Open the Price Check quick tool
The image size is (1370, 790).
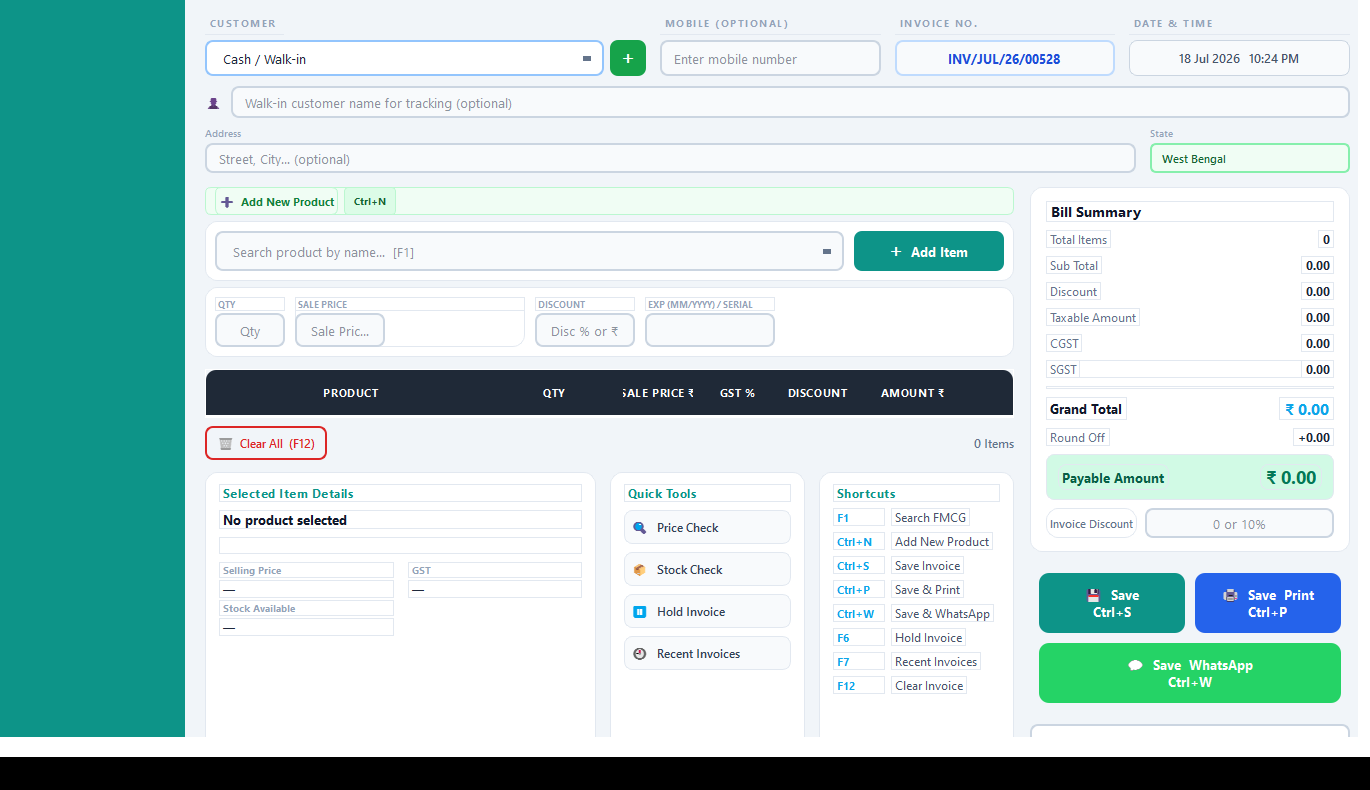[x=707, y=527]
